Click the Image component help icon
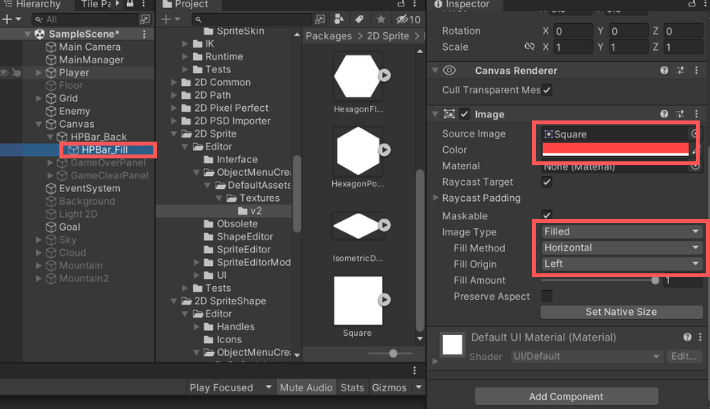This screenshot has width=710, height=420. pos(664,114)
